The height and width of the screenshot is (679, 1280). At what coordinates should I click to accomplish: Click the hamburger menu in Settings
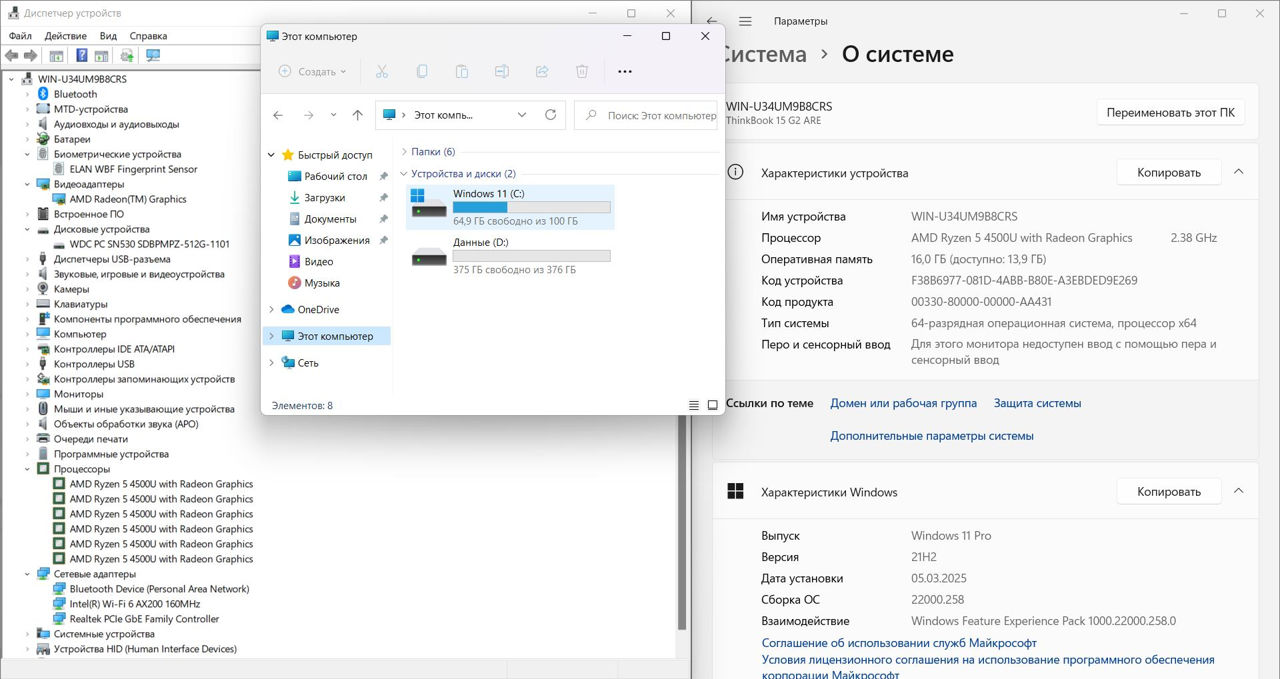tap(745, 21)
